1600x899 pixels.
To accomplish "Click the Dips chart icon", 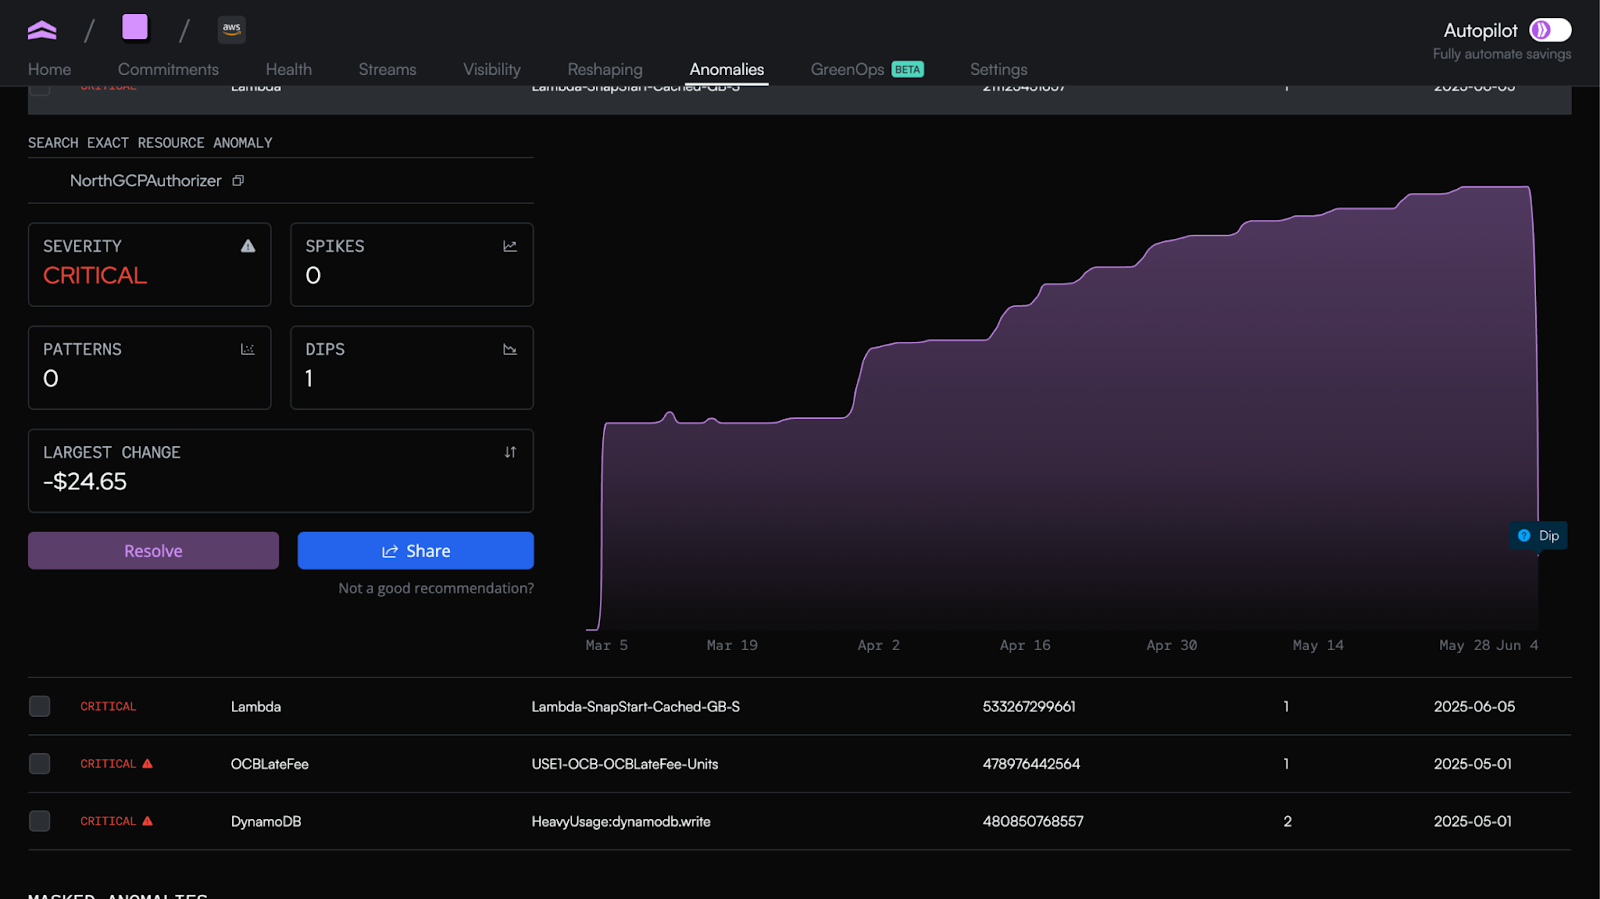I will (510, 349).
